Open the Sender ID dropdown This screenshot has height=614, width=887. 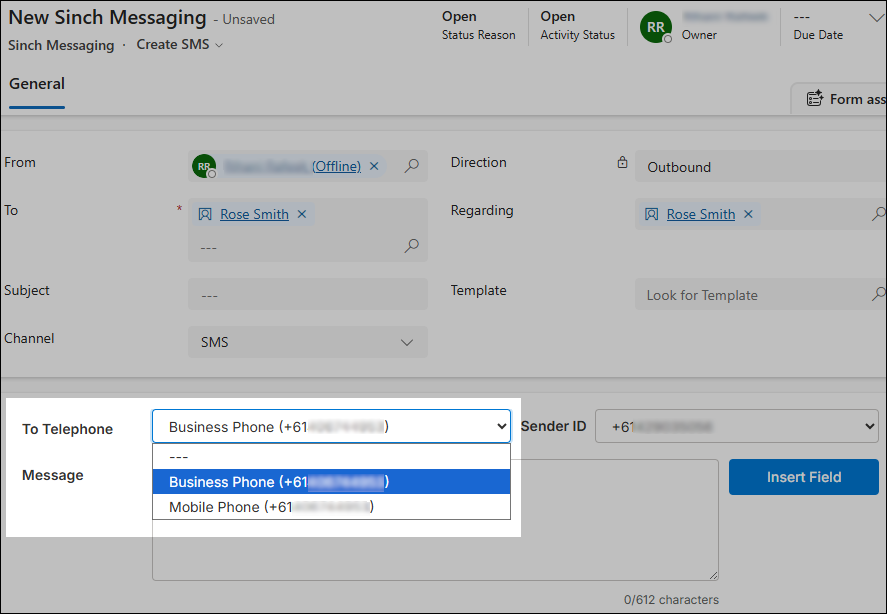tap(737, 426)
